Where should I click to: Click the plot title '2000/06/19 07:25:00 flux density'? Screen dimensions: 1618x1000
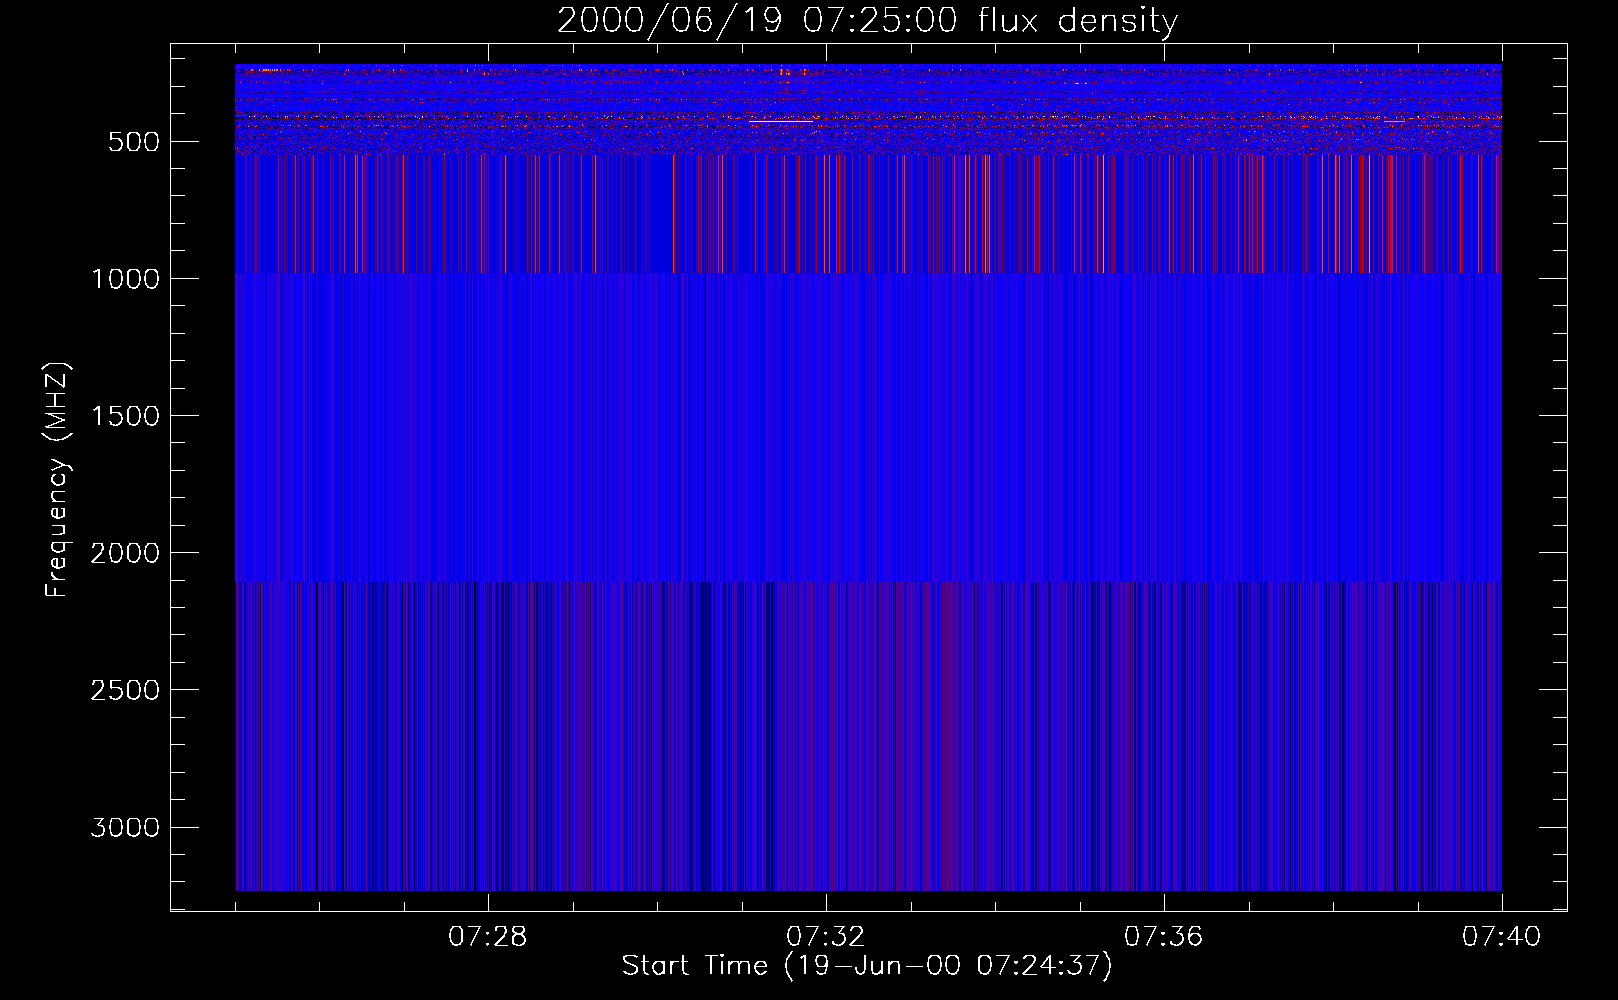pos(867,21)
